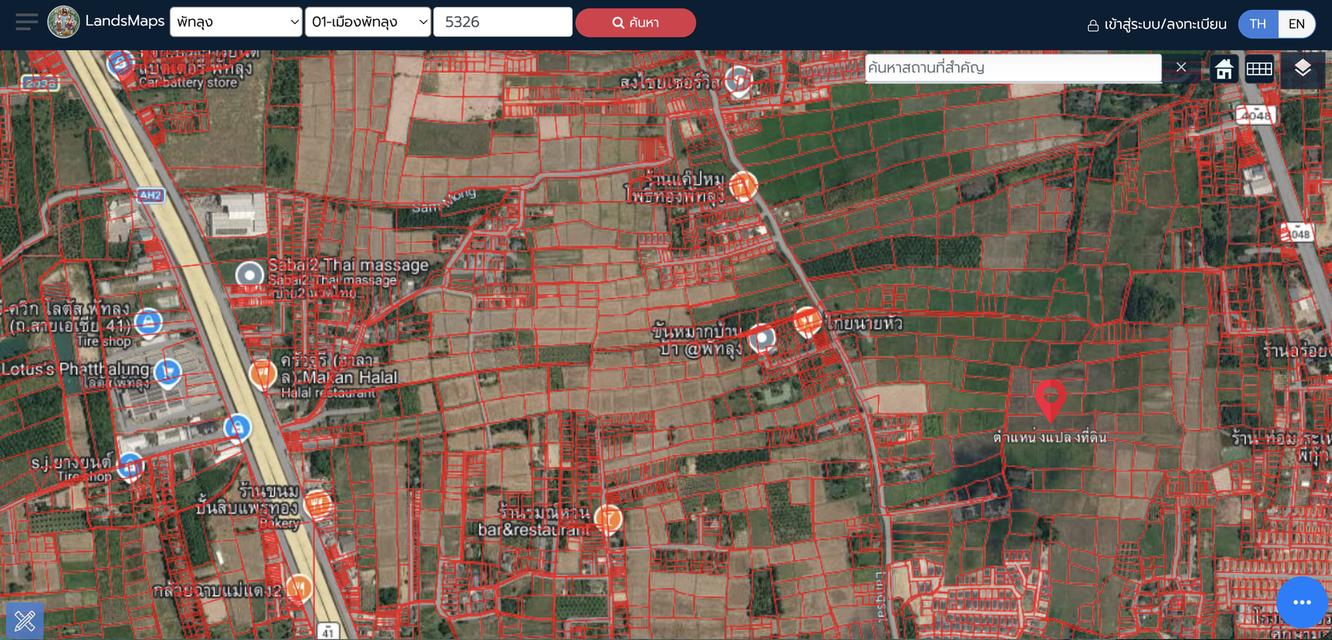The width and height of the screenshot is (1332, 640).
Task: Switch language to TH
Action: (x=1258, y=24)
